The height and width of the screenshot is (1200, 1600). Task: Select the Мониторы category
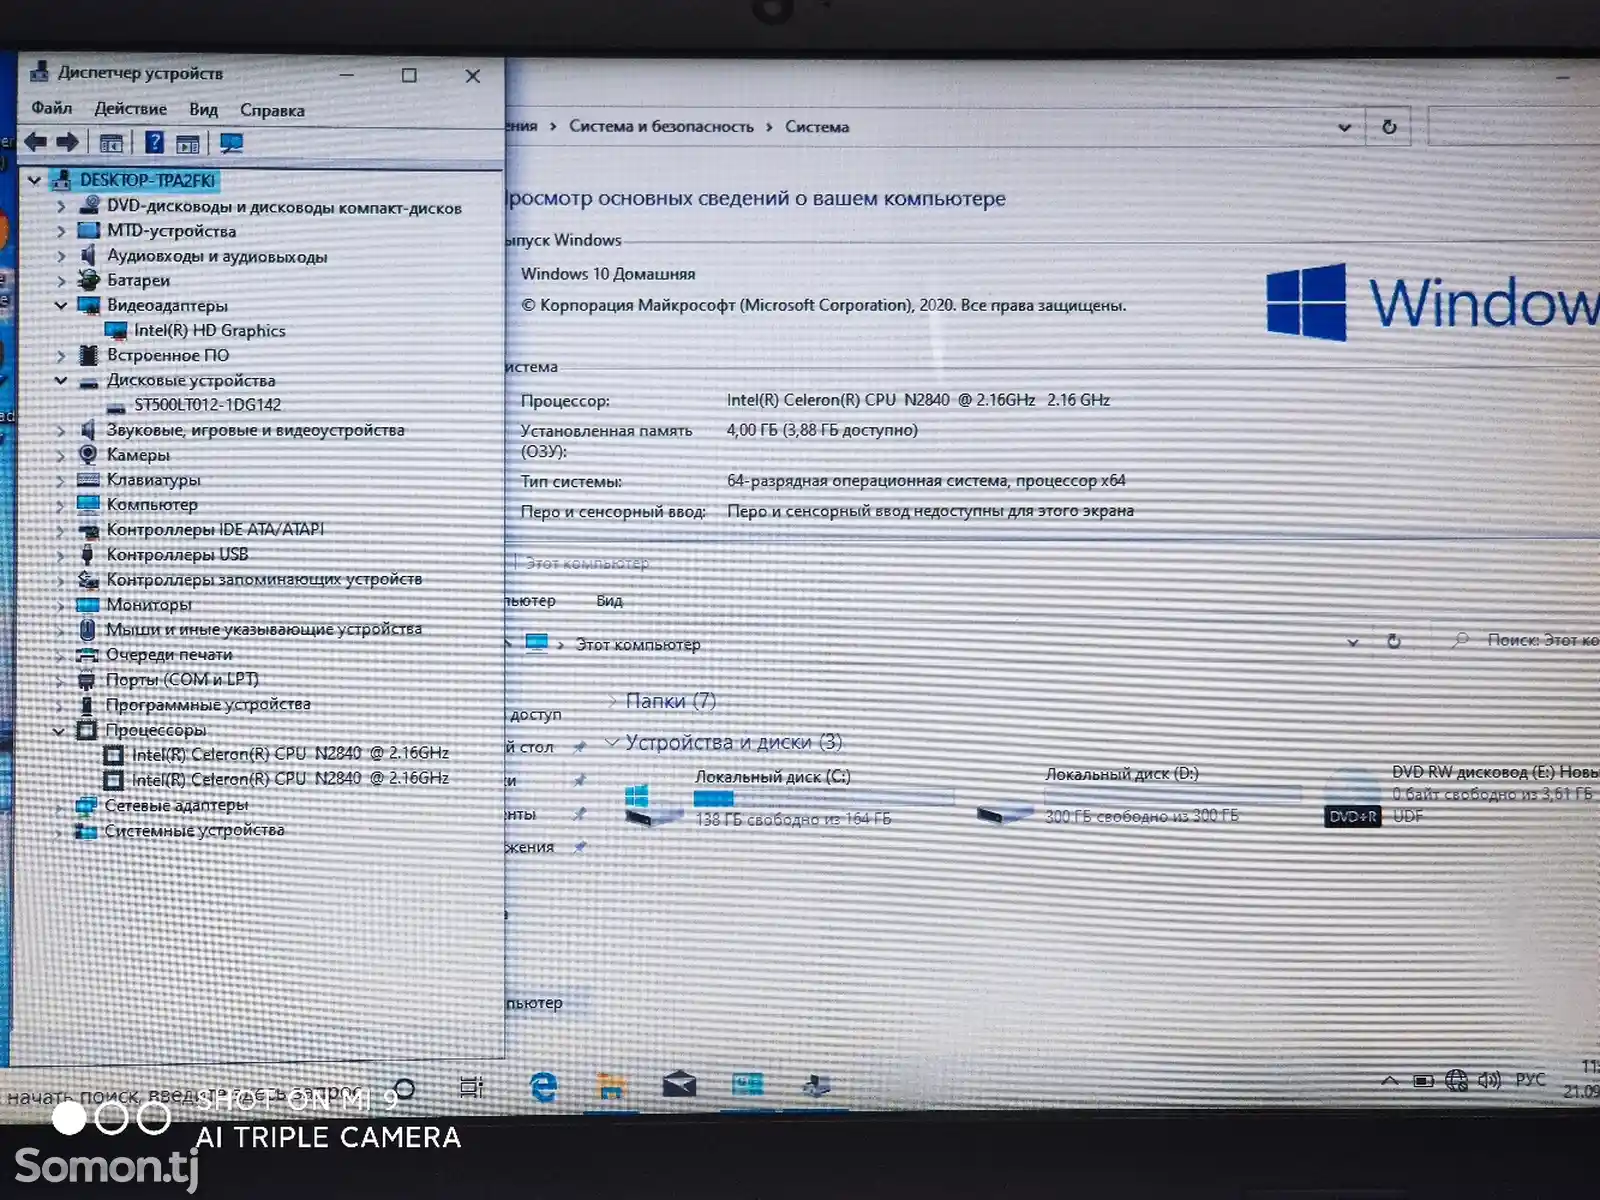coord(148,604)
